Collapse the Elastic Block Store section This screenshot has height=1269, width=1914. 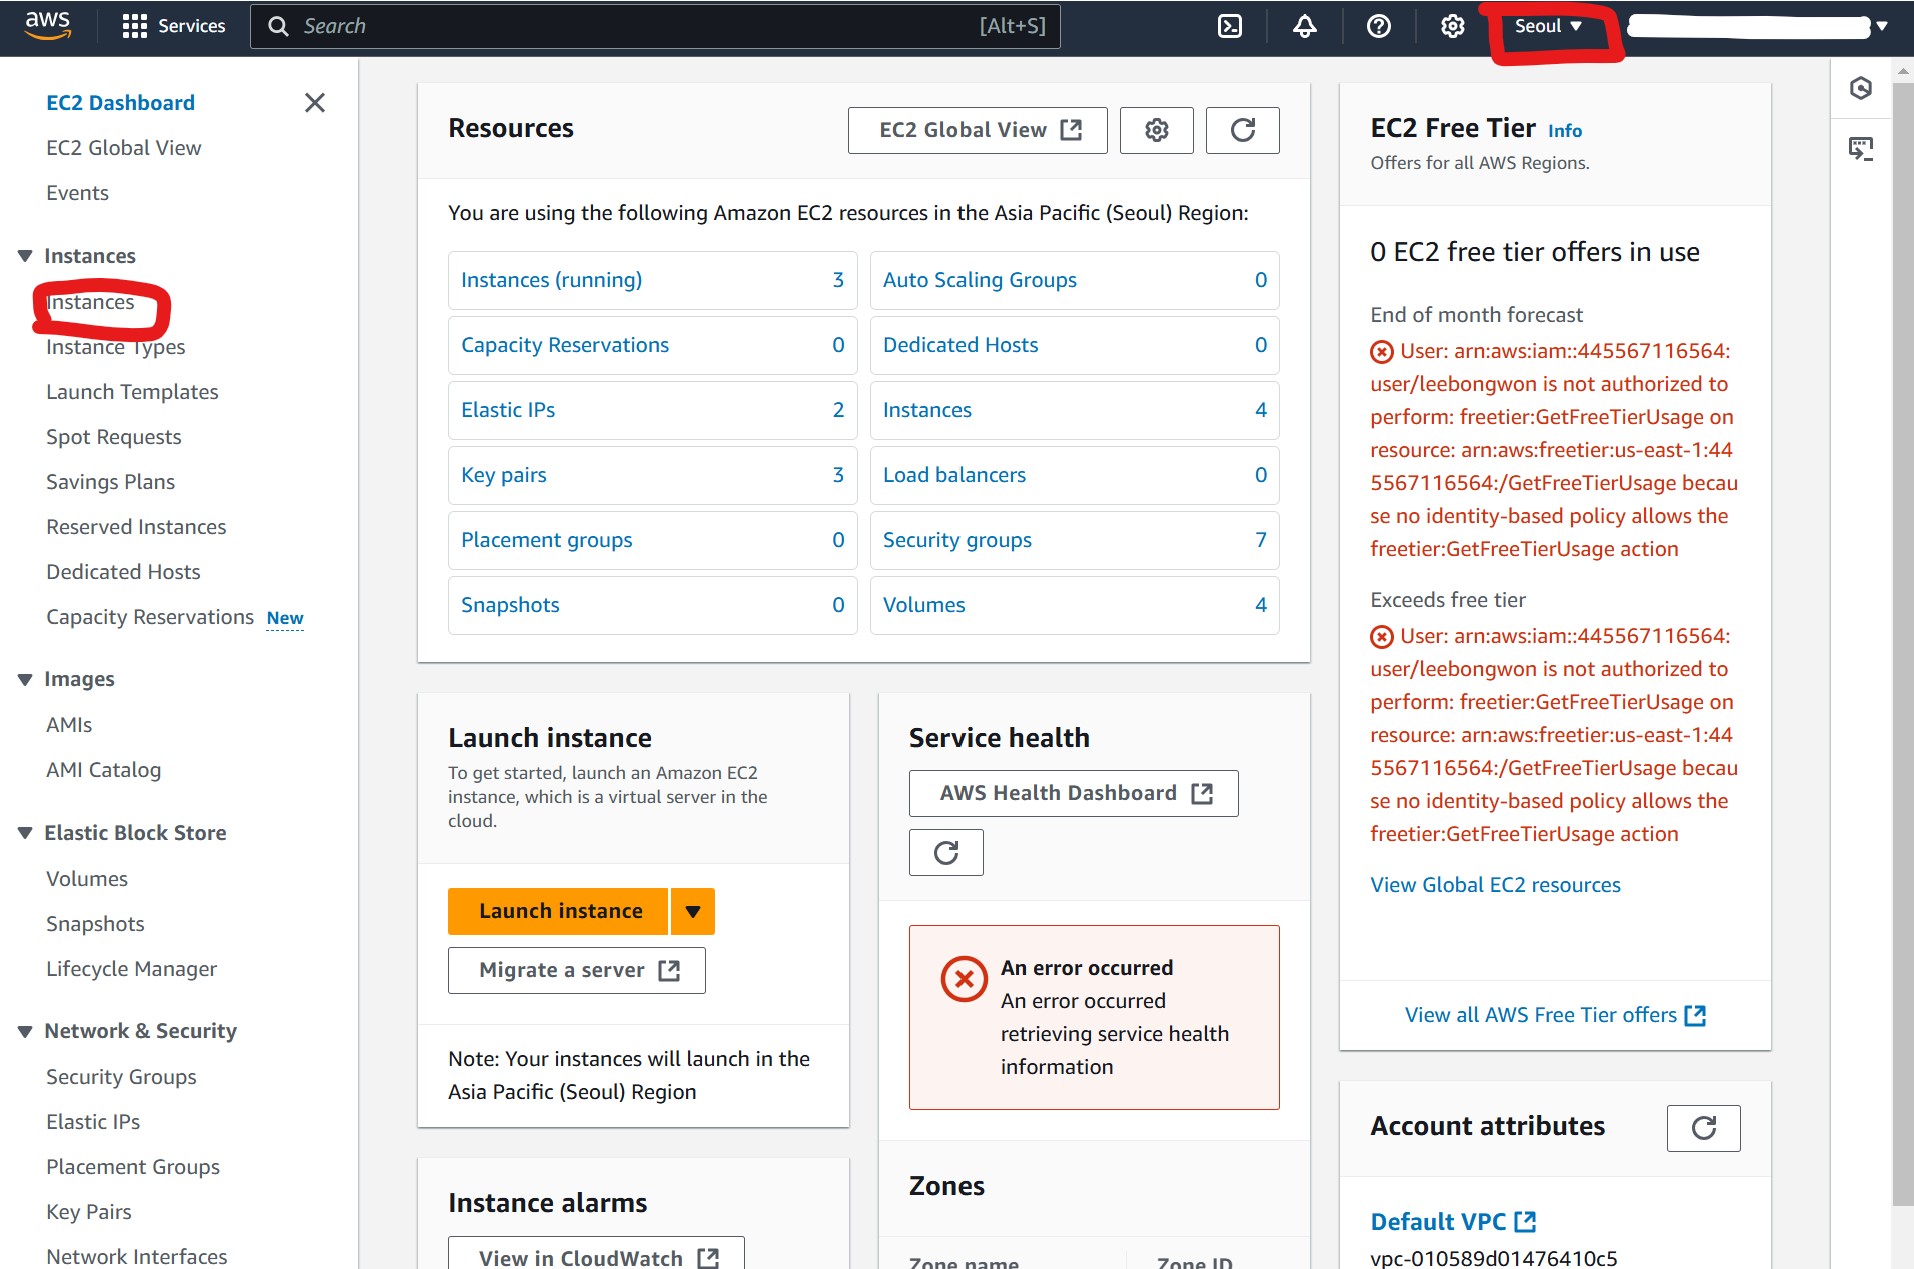tap(25, 833)
